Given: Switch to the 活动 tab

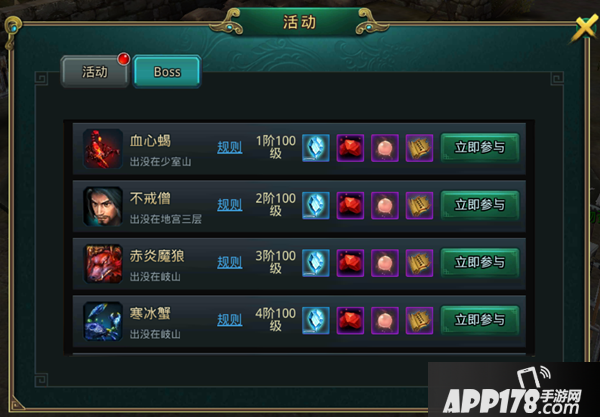Looking at the screenshot, I should coord(95,72).
